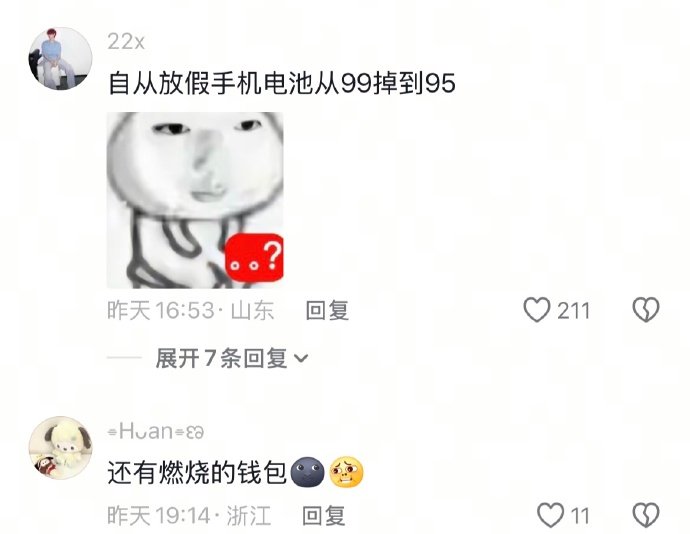Open Huan user avatar with plush dog
690x534 pixels.
coord(60,448)
